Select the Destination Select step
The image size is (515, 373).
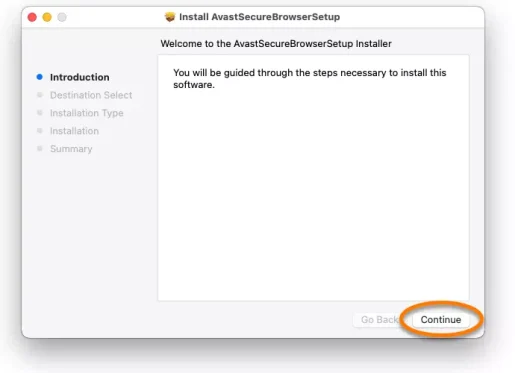coord(91,95)
